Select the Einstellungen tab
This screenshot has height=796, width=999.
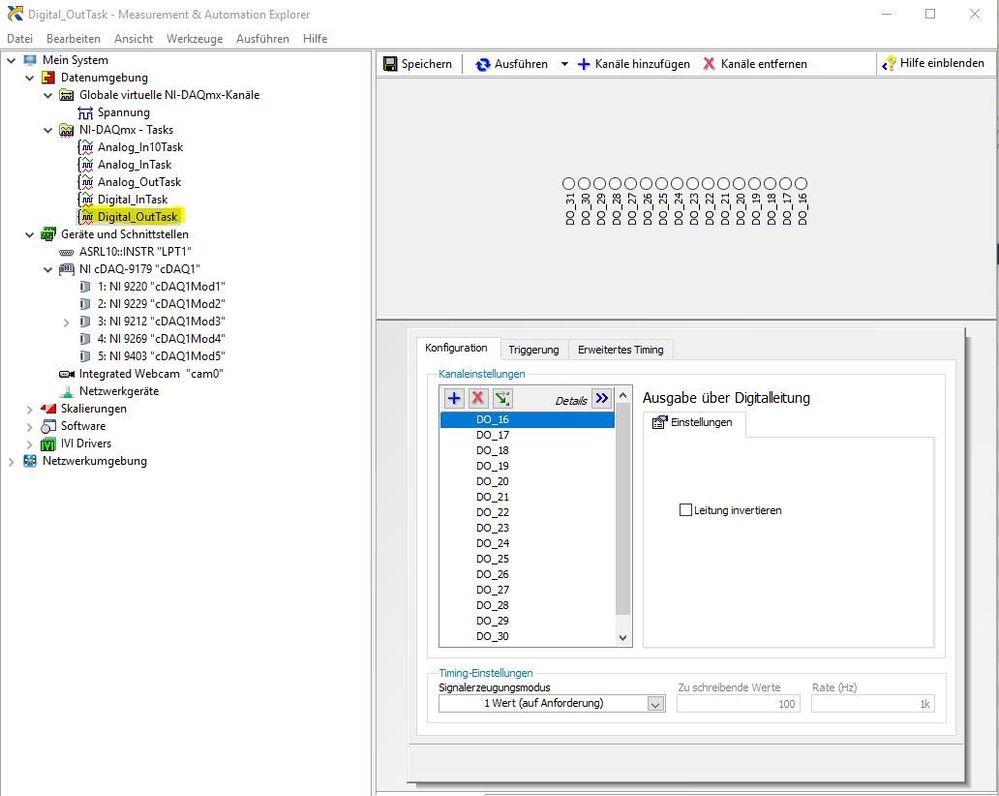pos(693,423)
